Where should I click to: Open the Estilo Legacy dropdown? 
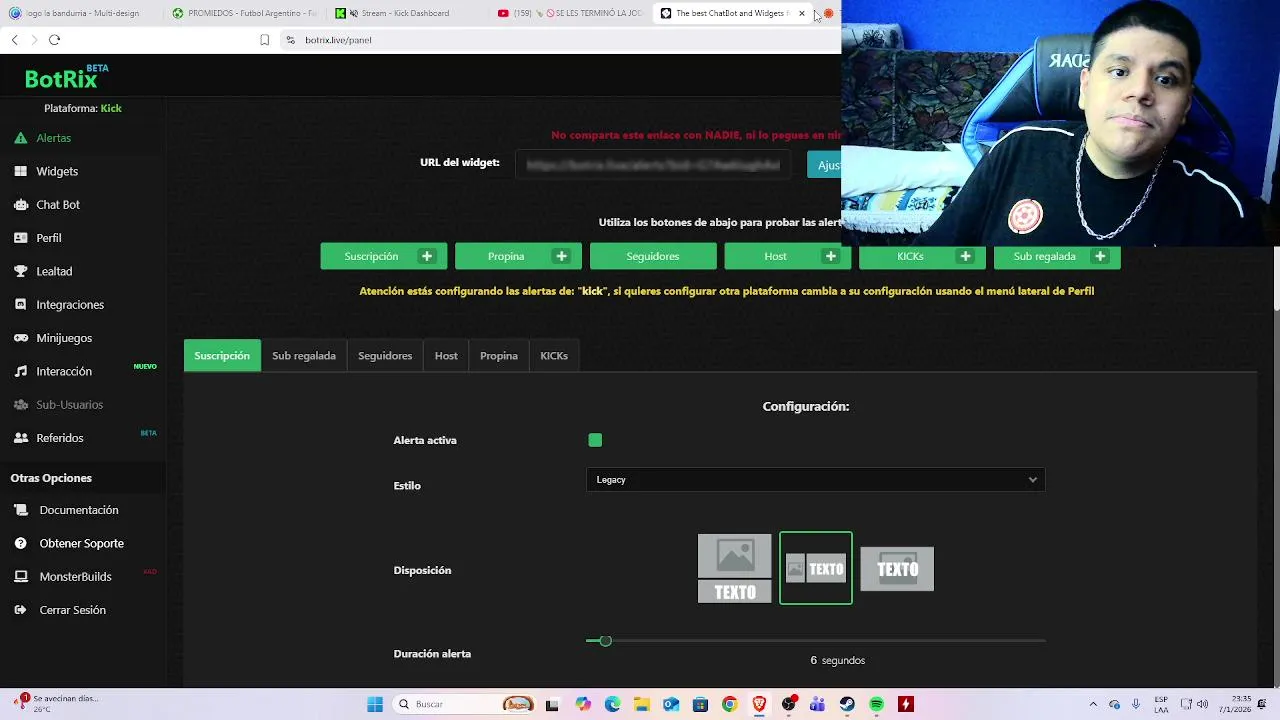tap(815, 480)
